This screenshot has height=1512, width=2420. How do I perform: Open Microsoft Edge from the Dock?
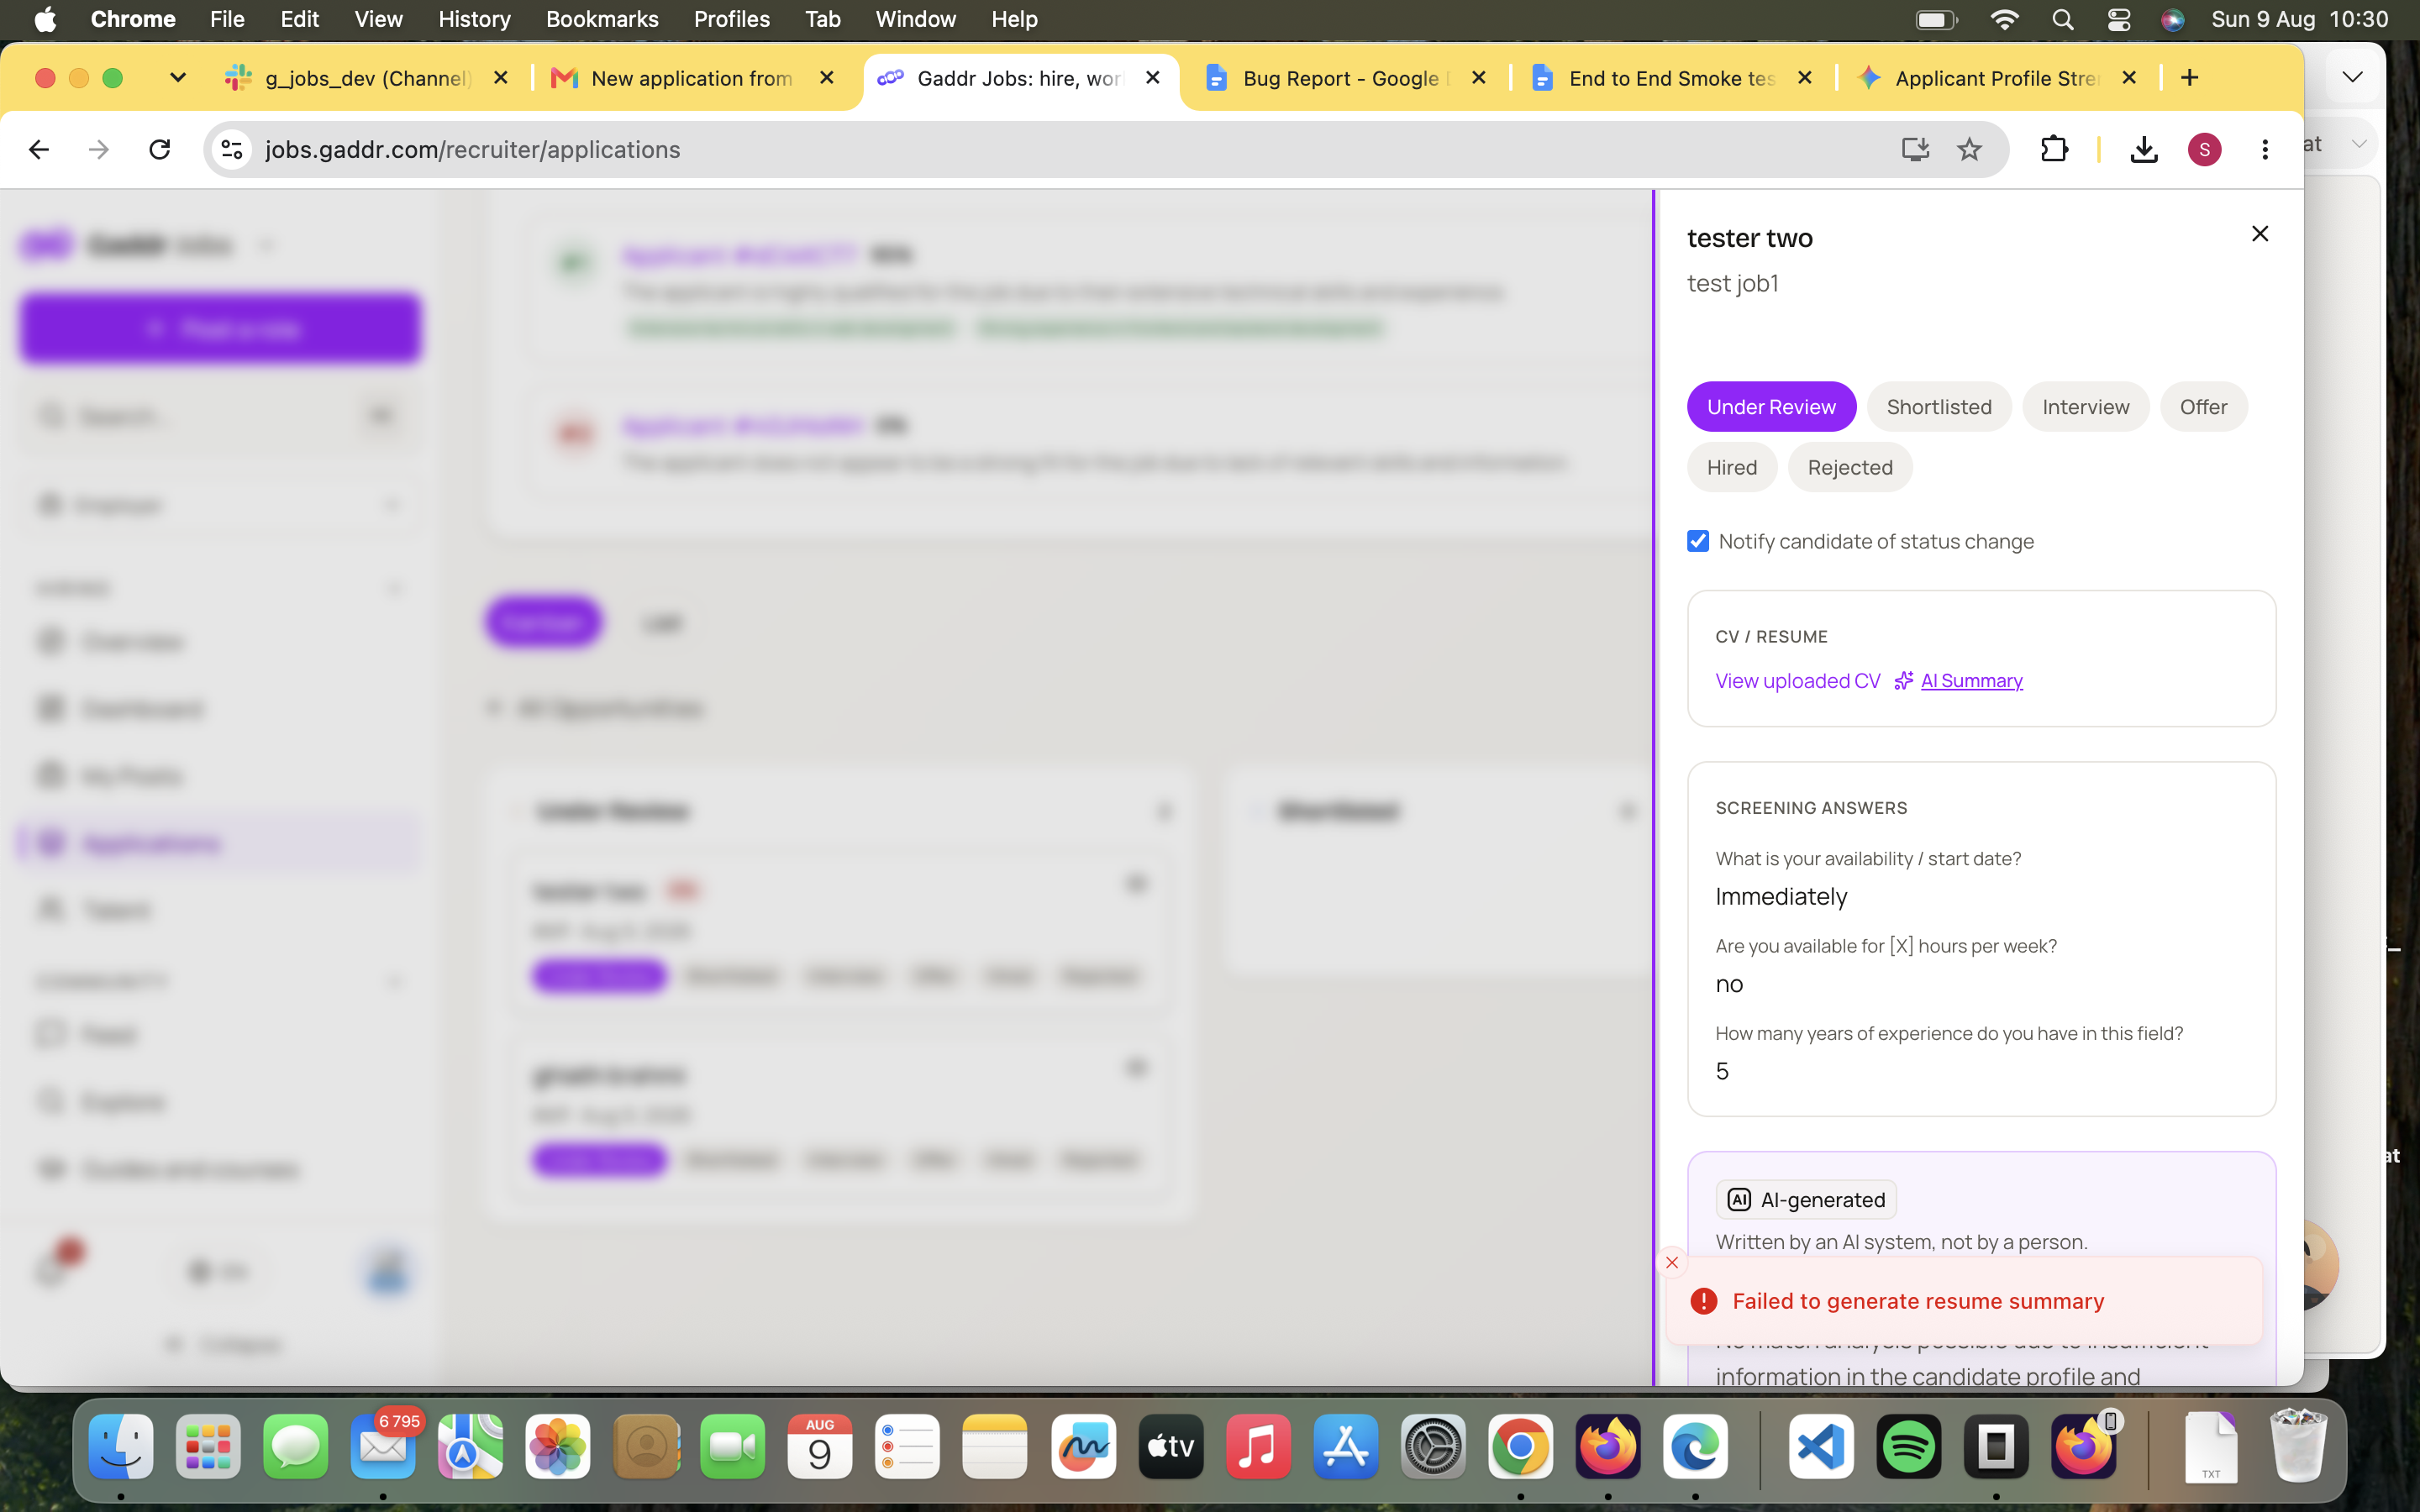coord(1695,1447)
